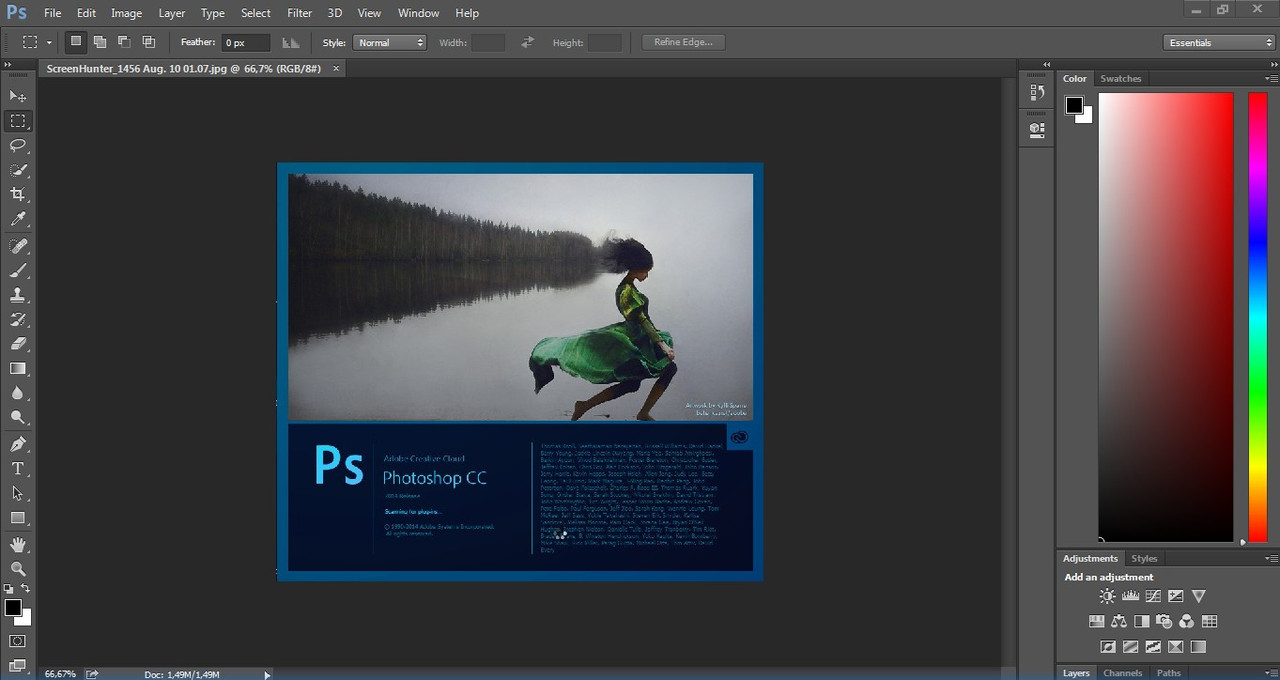Viewport: 1280px width, 680px height.
Task: Select the Horizontal Type tool
Action: 18,469
